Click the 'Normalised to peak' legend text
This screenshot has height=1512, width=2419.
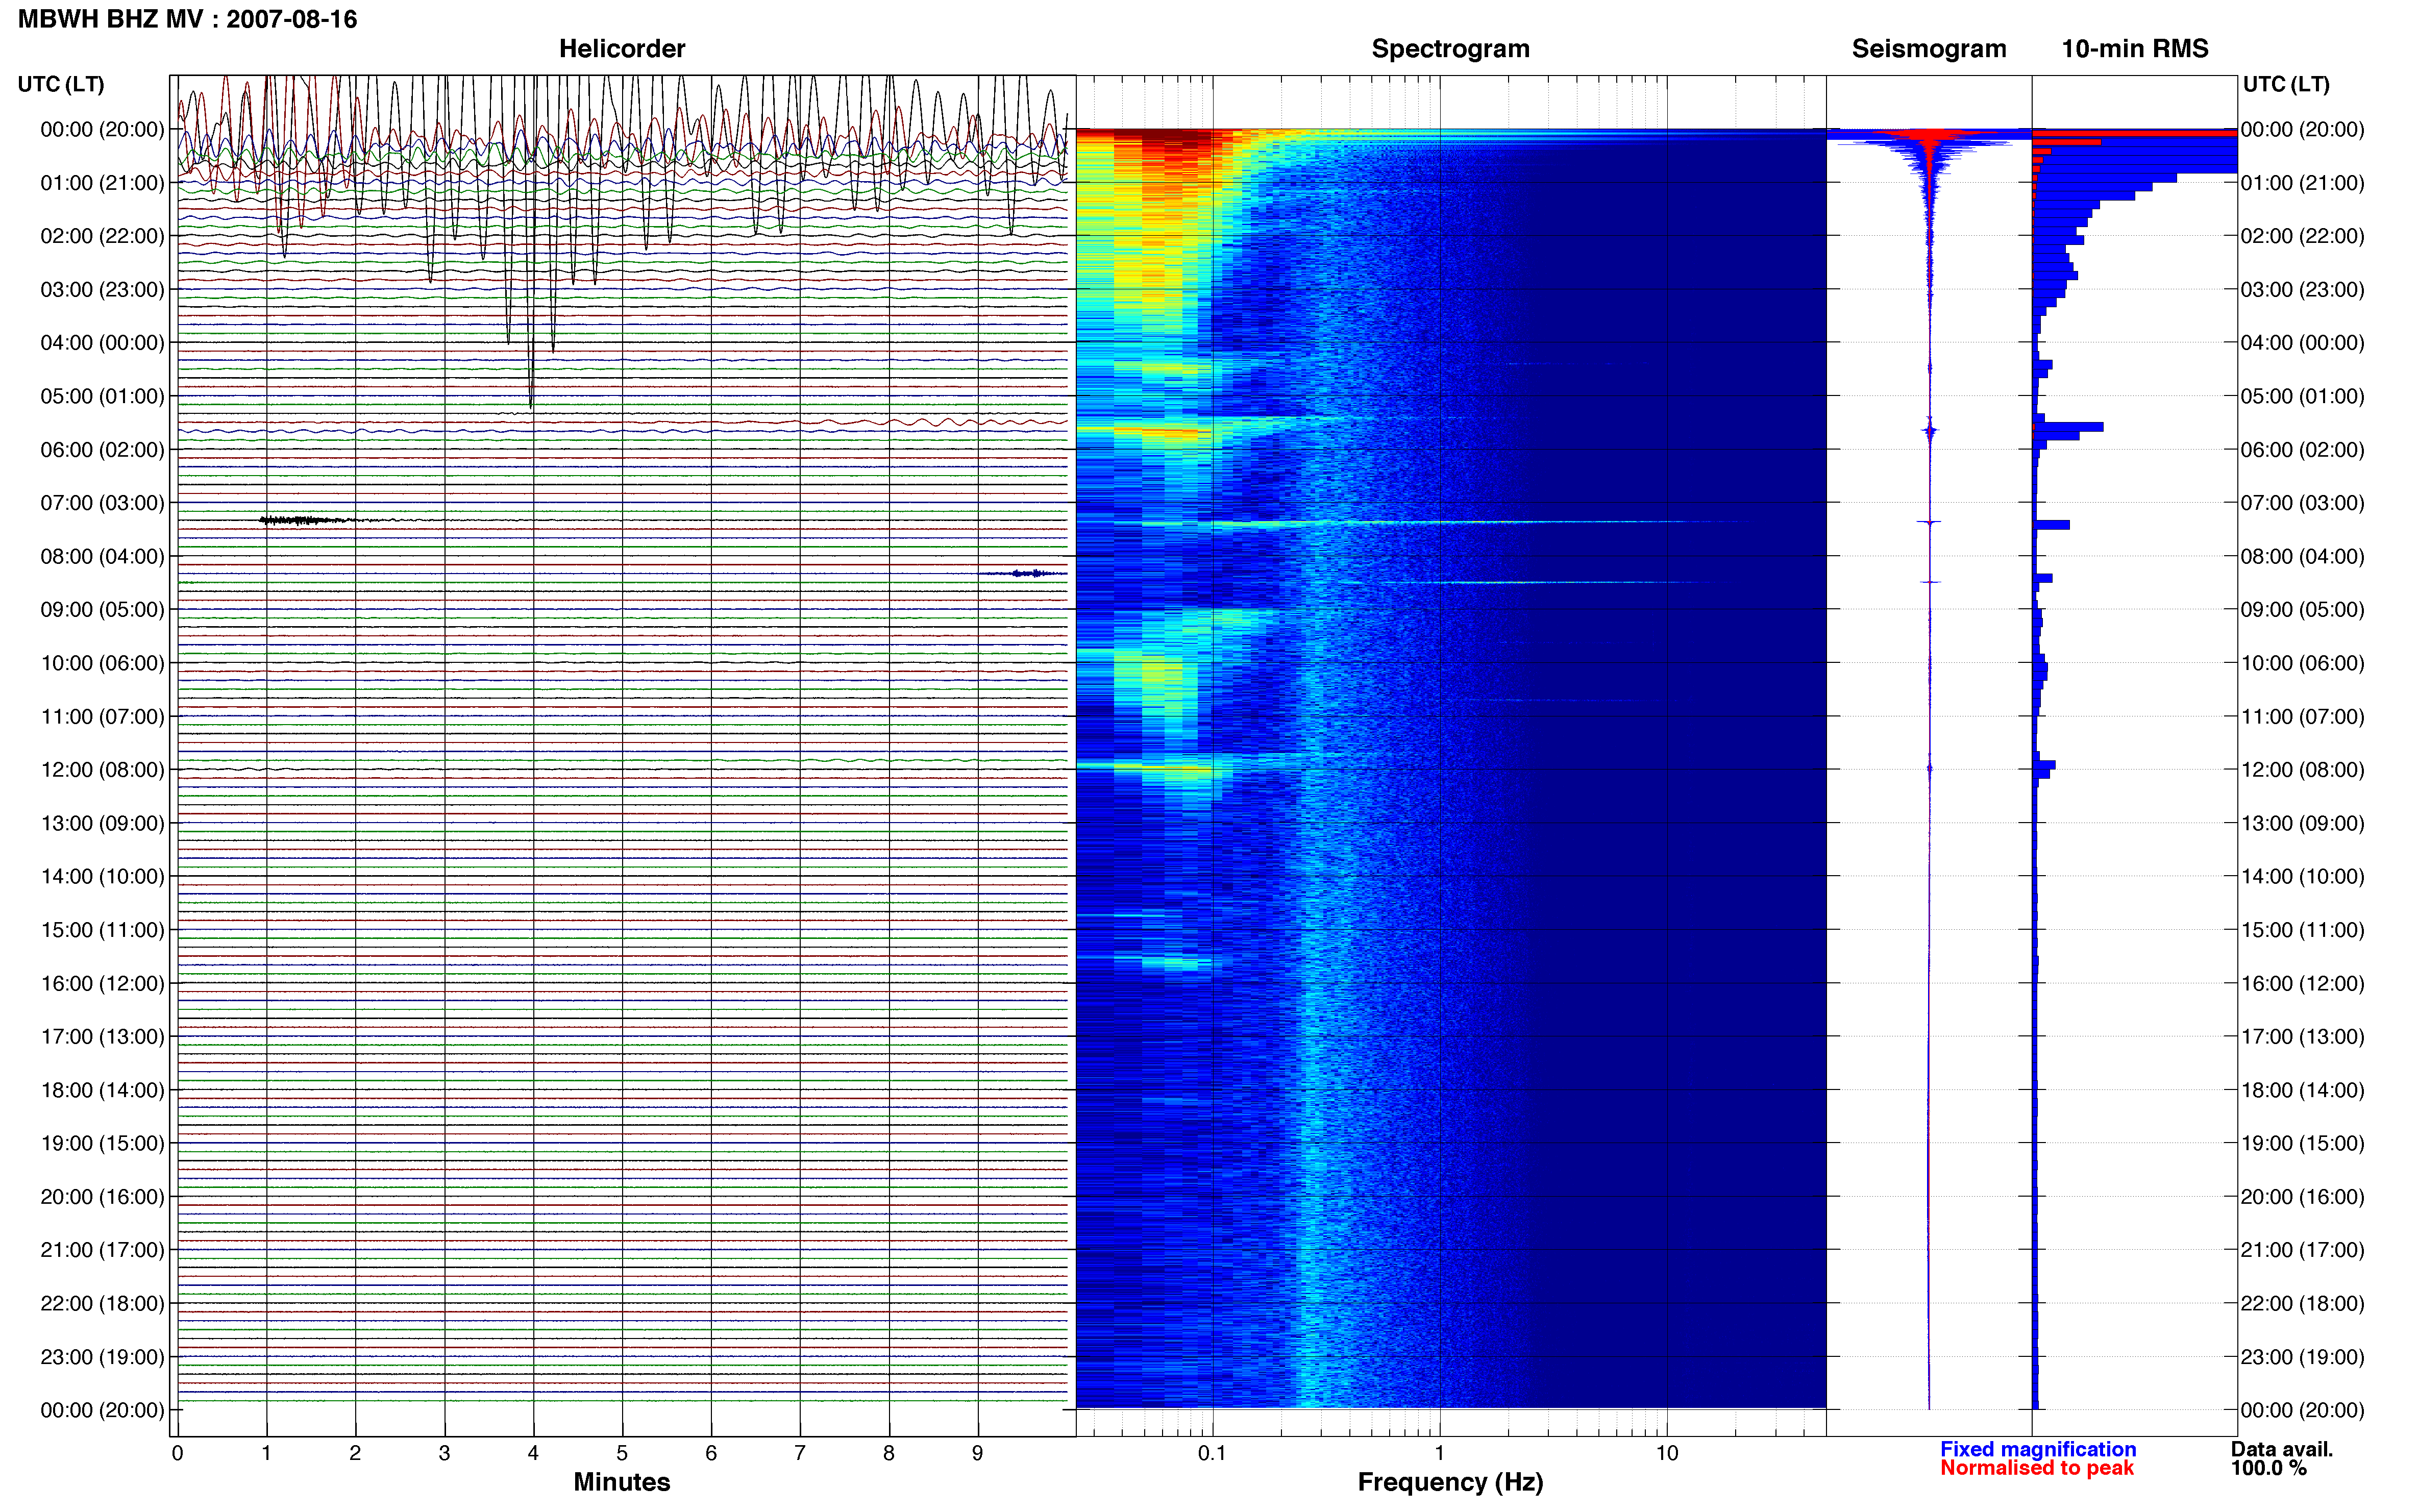pyautogui.click(x=2036, y=1468)
